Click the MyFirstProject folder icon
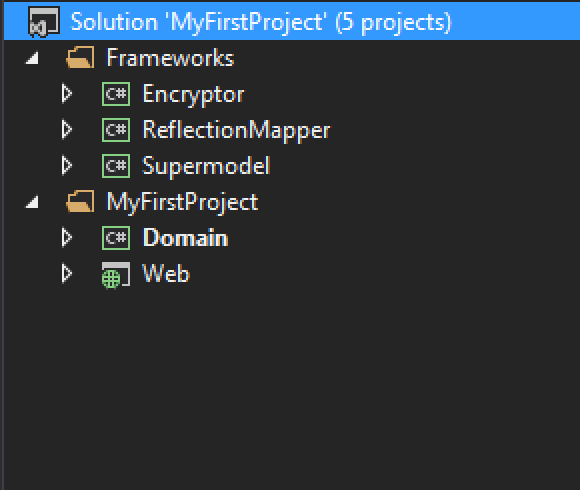Screen dimensions: 580x490 pyautogui.click(x=80, y=202)
